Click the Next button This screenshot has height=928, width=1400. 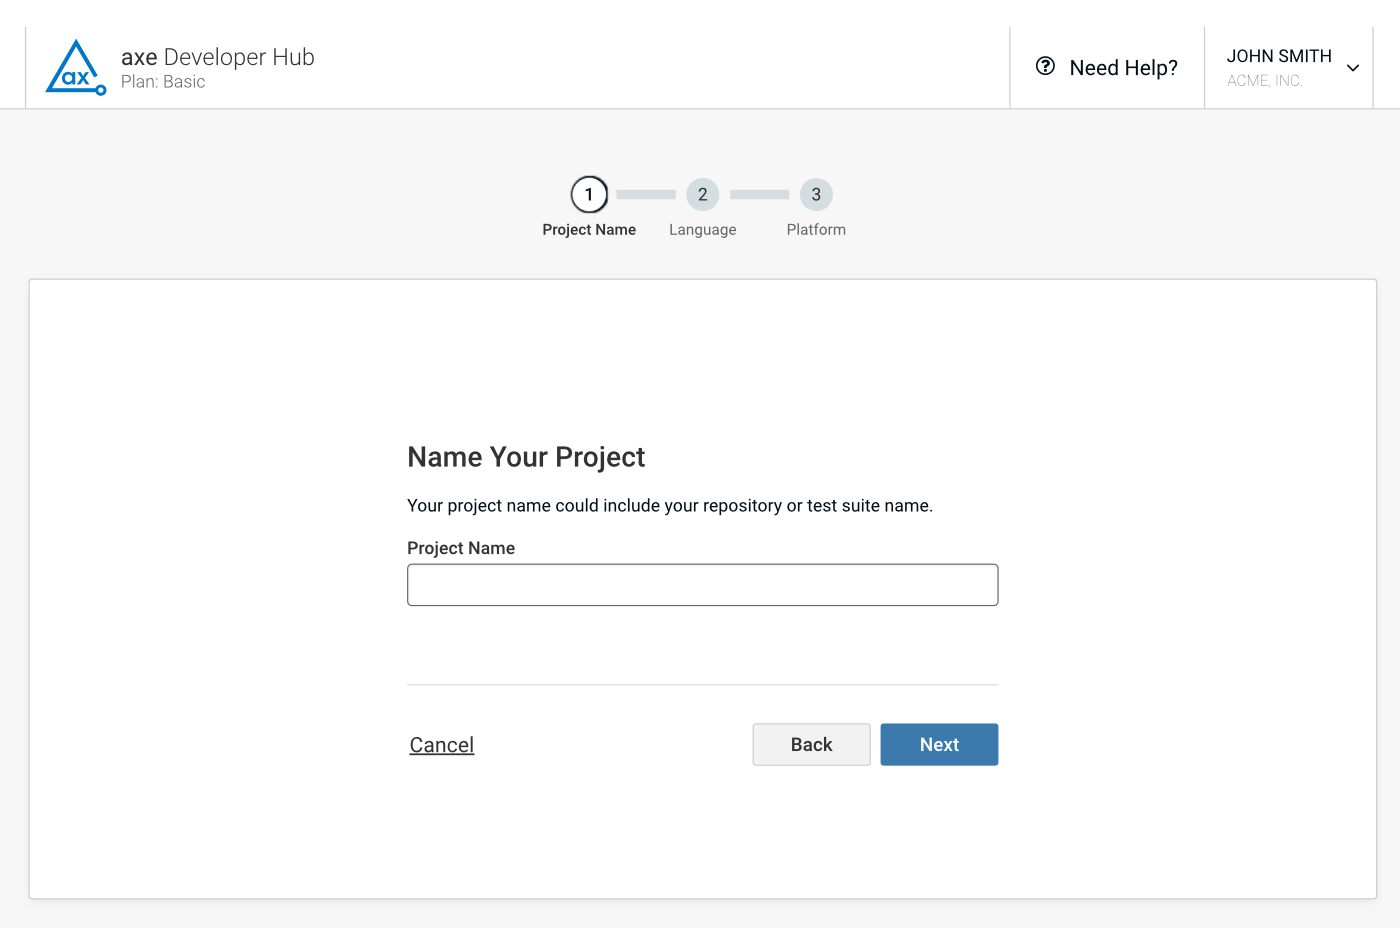pos(938,744)
